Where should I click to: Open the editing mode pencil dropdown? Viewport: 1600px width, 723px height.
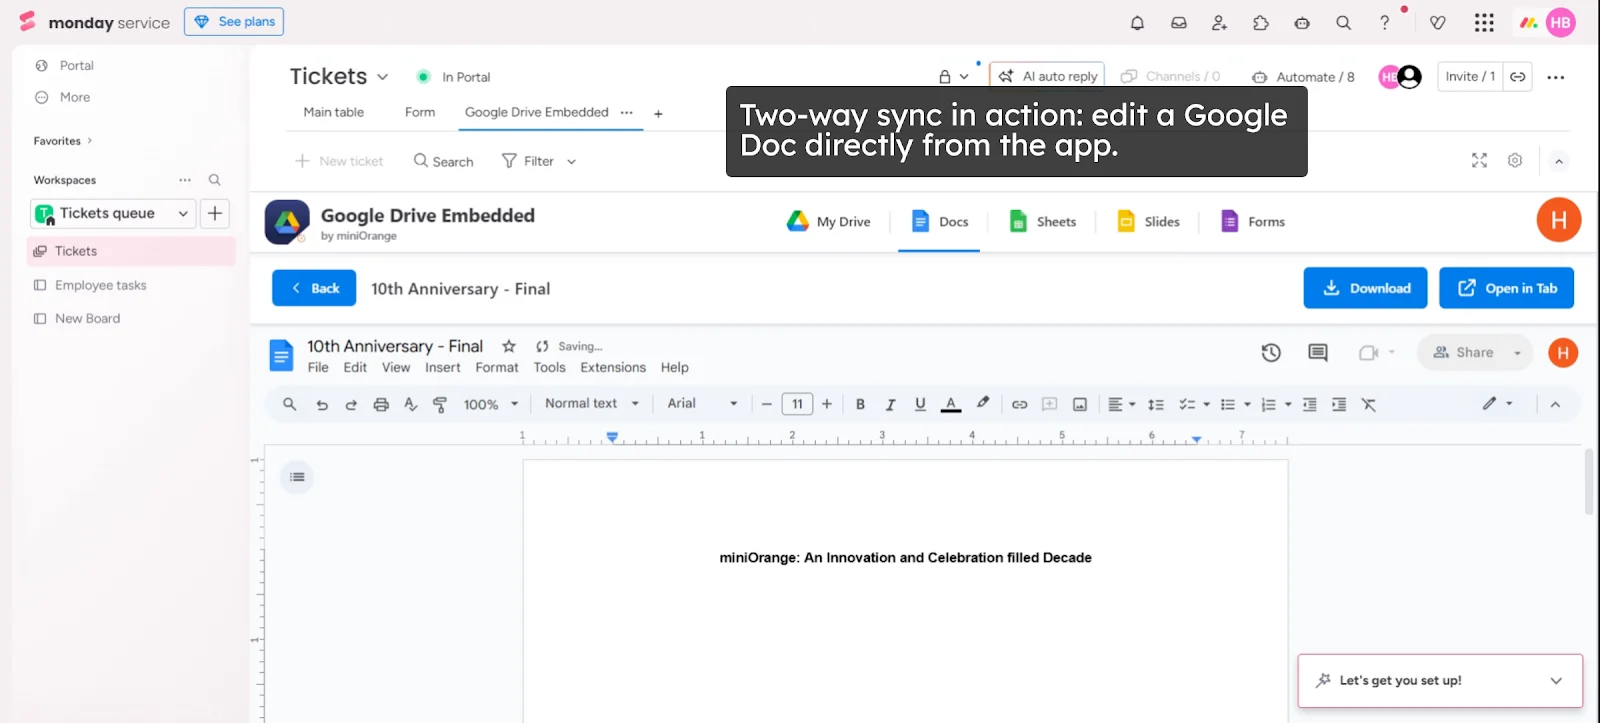1497,404
